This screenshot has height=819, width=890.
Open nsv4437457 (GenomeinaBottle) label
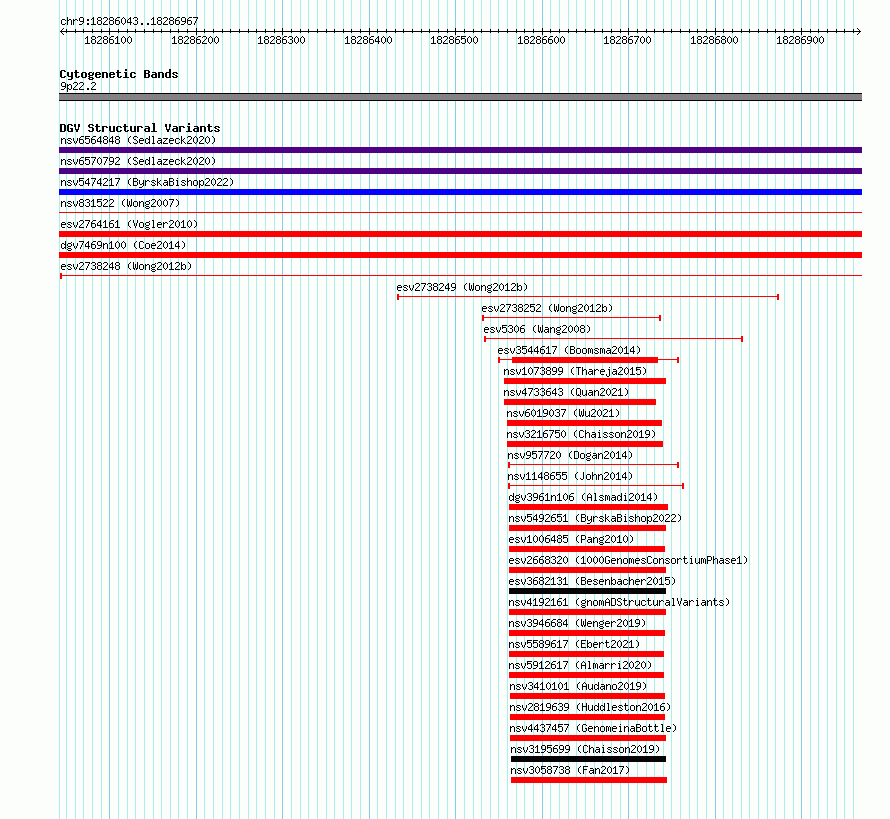pyautogui.click(x=593, y=728)
